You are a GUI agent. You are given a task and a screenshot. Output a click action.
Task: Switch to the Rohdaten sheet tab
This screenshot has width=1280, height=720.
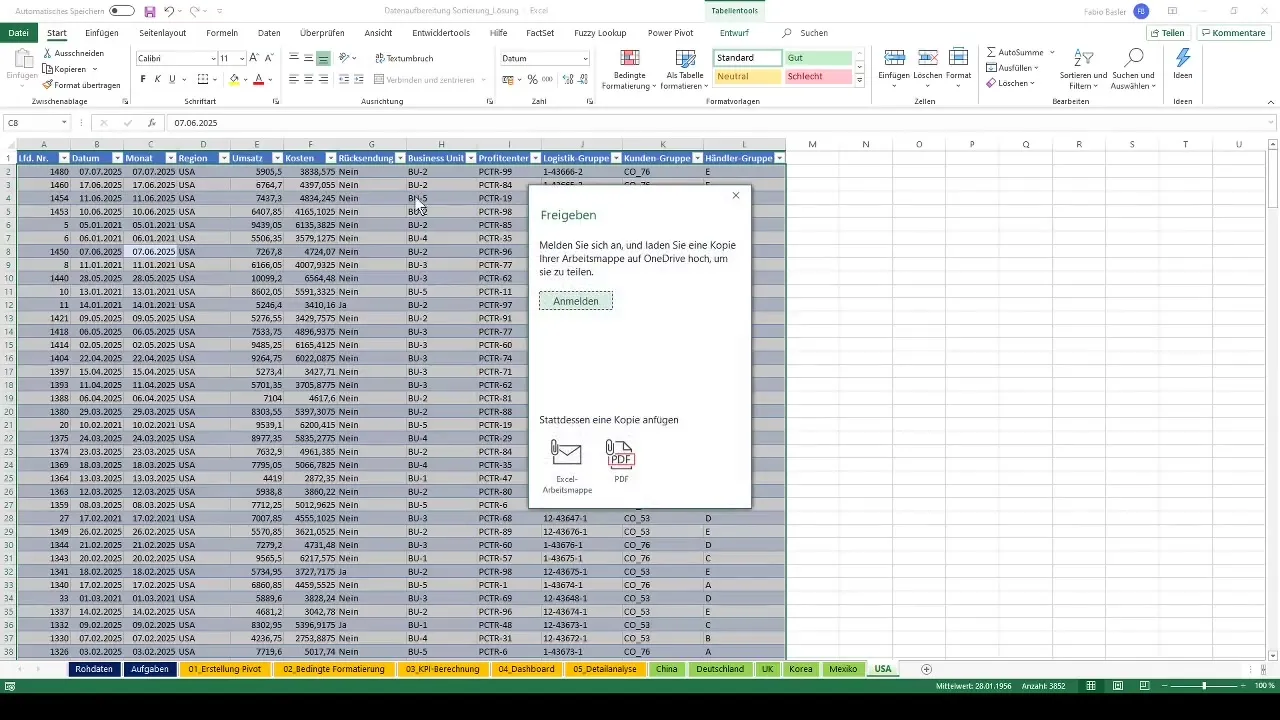94,669
